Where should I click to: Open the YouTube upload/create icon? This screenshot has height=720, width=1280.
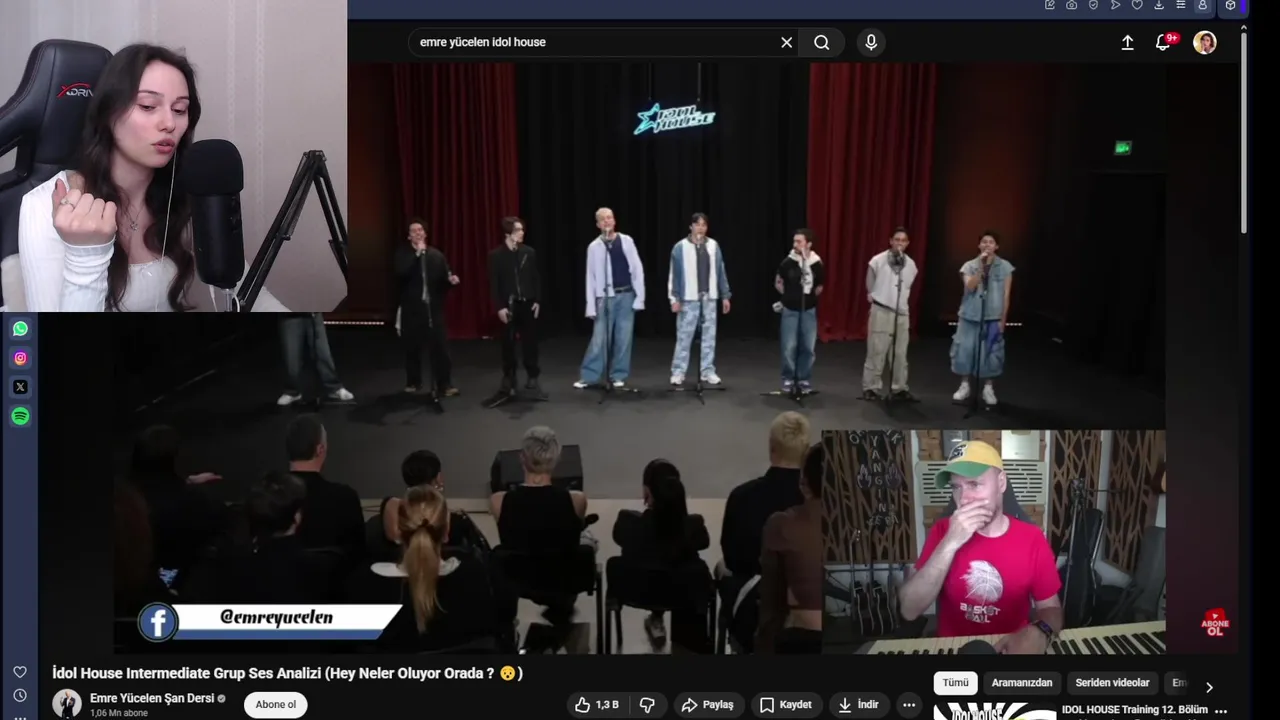pos(1127,42)
